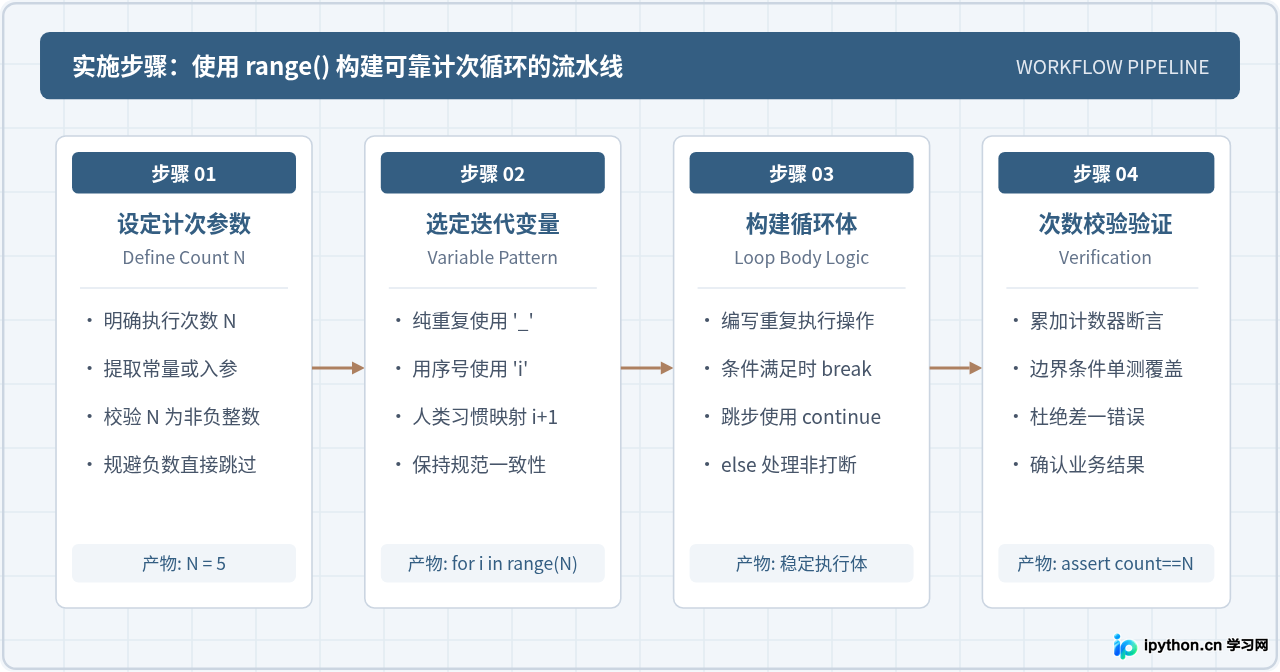Click the bullet '校验 N 为非负整数'

click(x=182, y=417)
